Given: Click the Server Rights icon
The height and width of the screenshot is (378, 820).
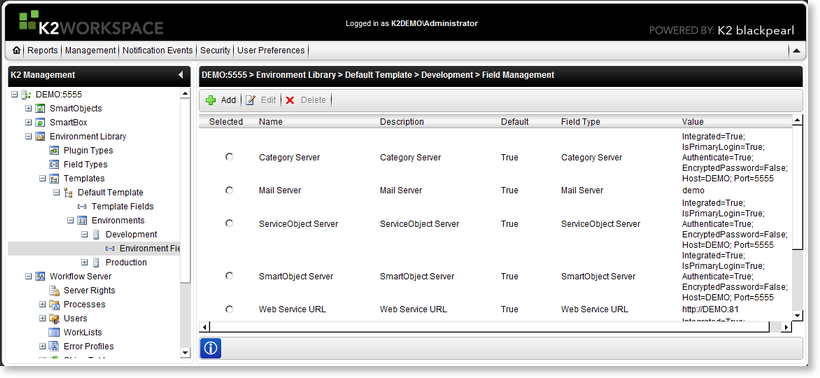Looking at the screenshot, I should (x=54, y=291).
